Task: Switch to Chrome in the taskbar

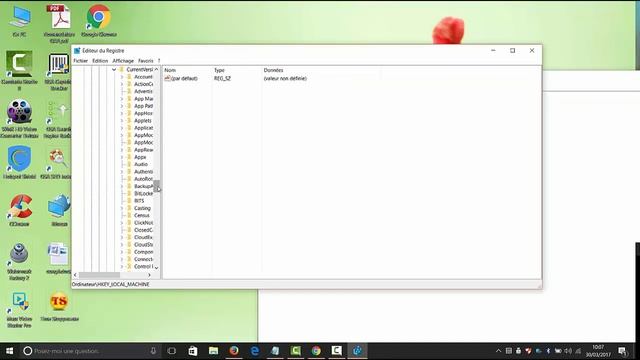Action: tap(316, 351)
